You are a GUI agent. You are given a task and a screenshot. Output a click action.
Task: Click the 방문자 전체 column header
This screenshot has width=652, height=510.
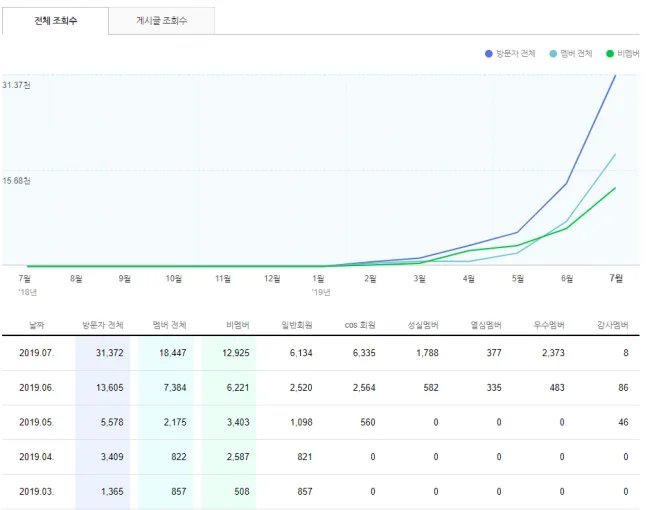(103, 325)
